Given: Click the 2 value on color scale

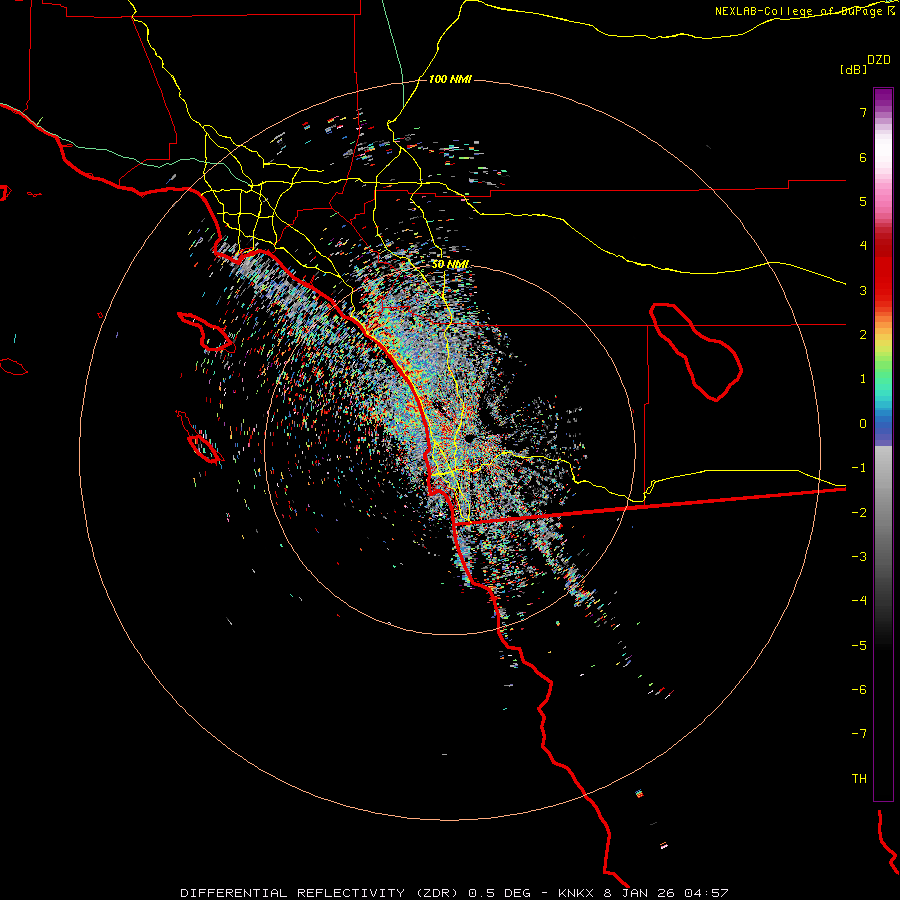Looking at the screenshot, I should tap(863, 335).
